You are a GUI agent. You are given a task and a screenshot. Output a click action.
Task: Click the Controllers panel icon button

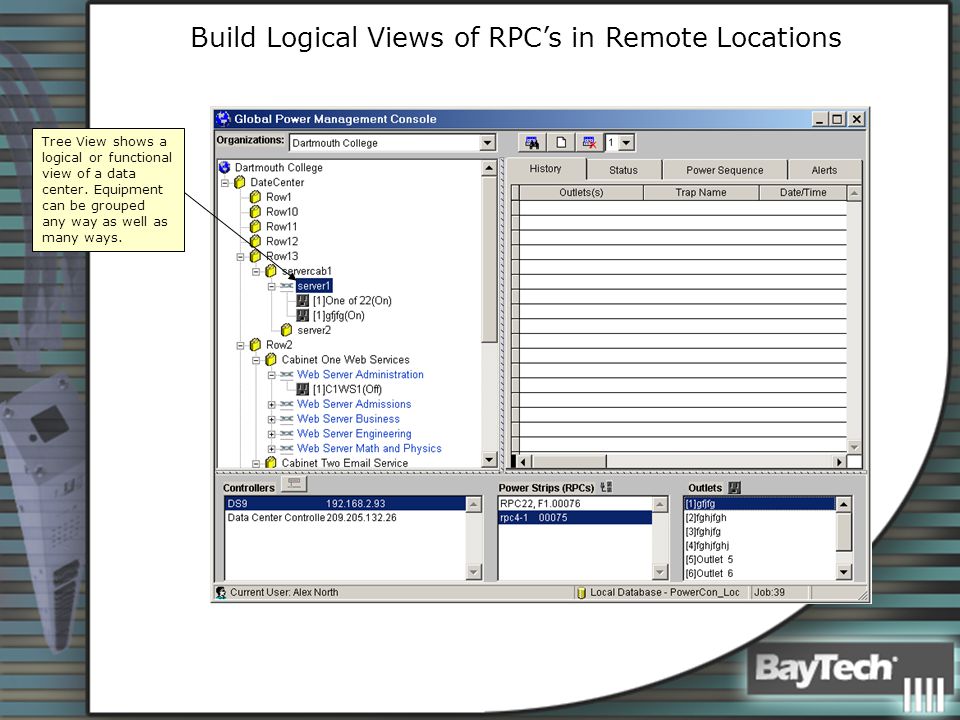tap(294, 484)
